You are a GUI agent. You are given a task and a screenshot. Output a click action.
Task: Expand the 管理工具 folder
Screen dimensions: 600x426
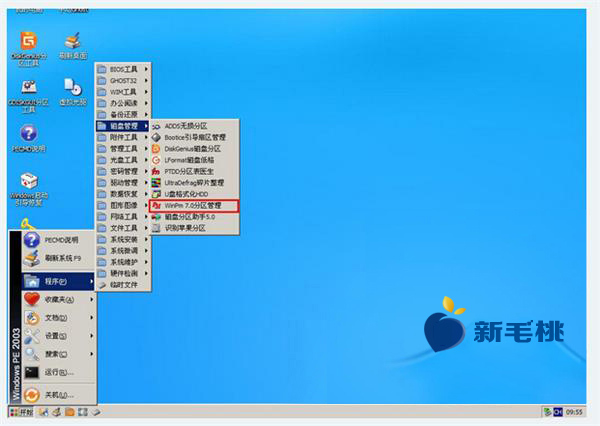(123, 149)
